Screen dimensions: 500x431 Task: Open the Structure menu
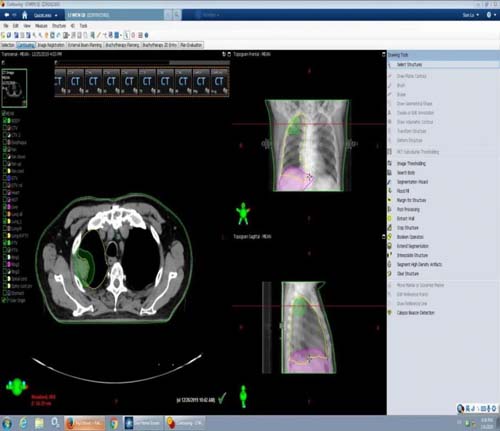click(x=59, y=26)
